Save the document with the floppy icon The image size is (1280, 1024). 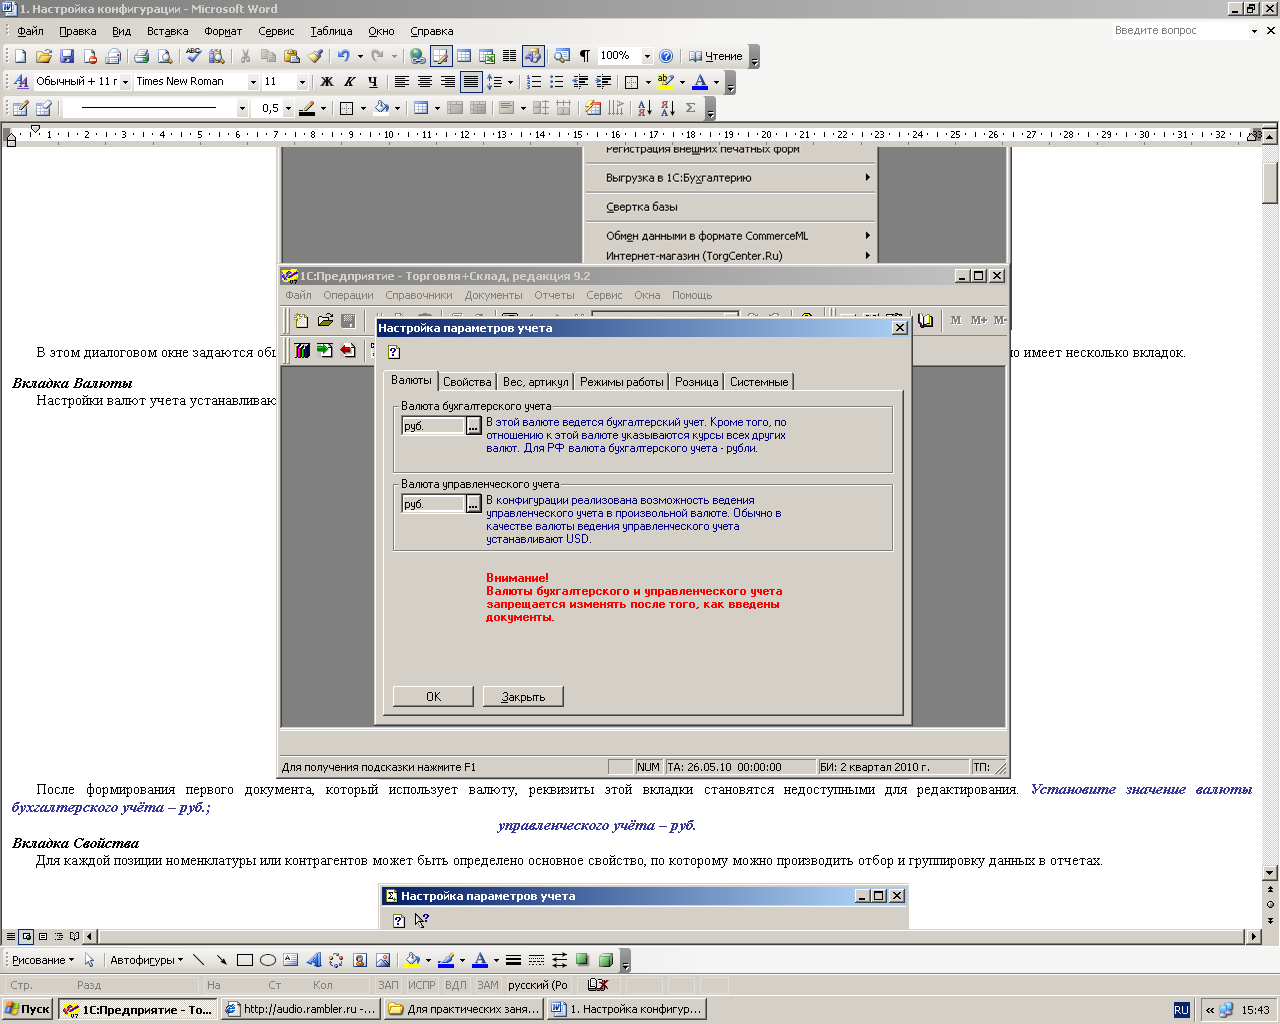click(67, 56)
